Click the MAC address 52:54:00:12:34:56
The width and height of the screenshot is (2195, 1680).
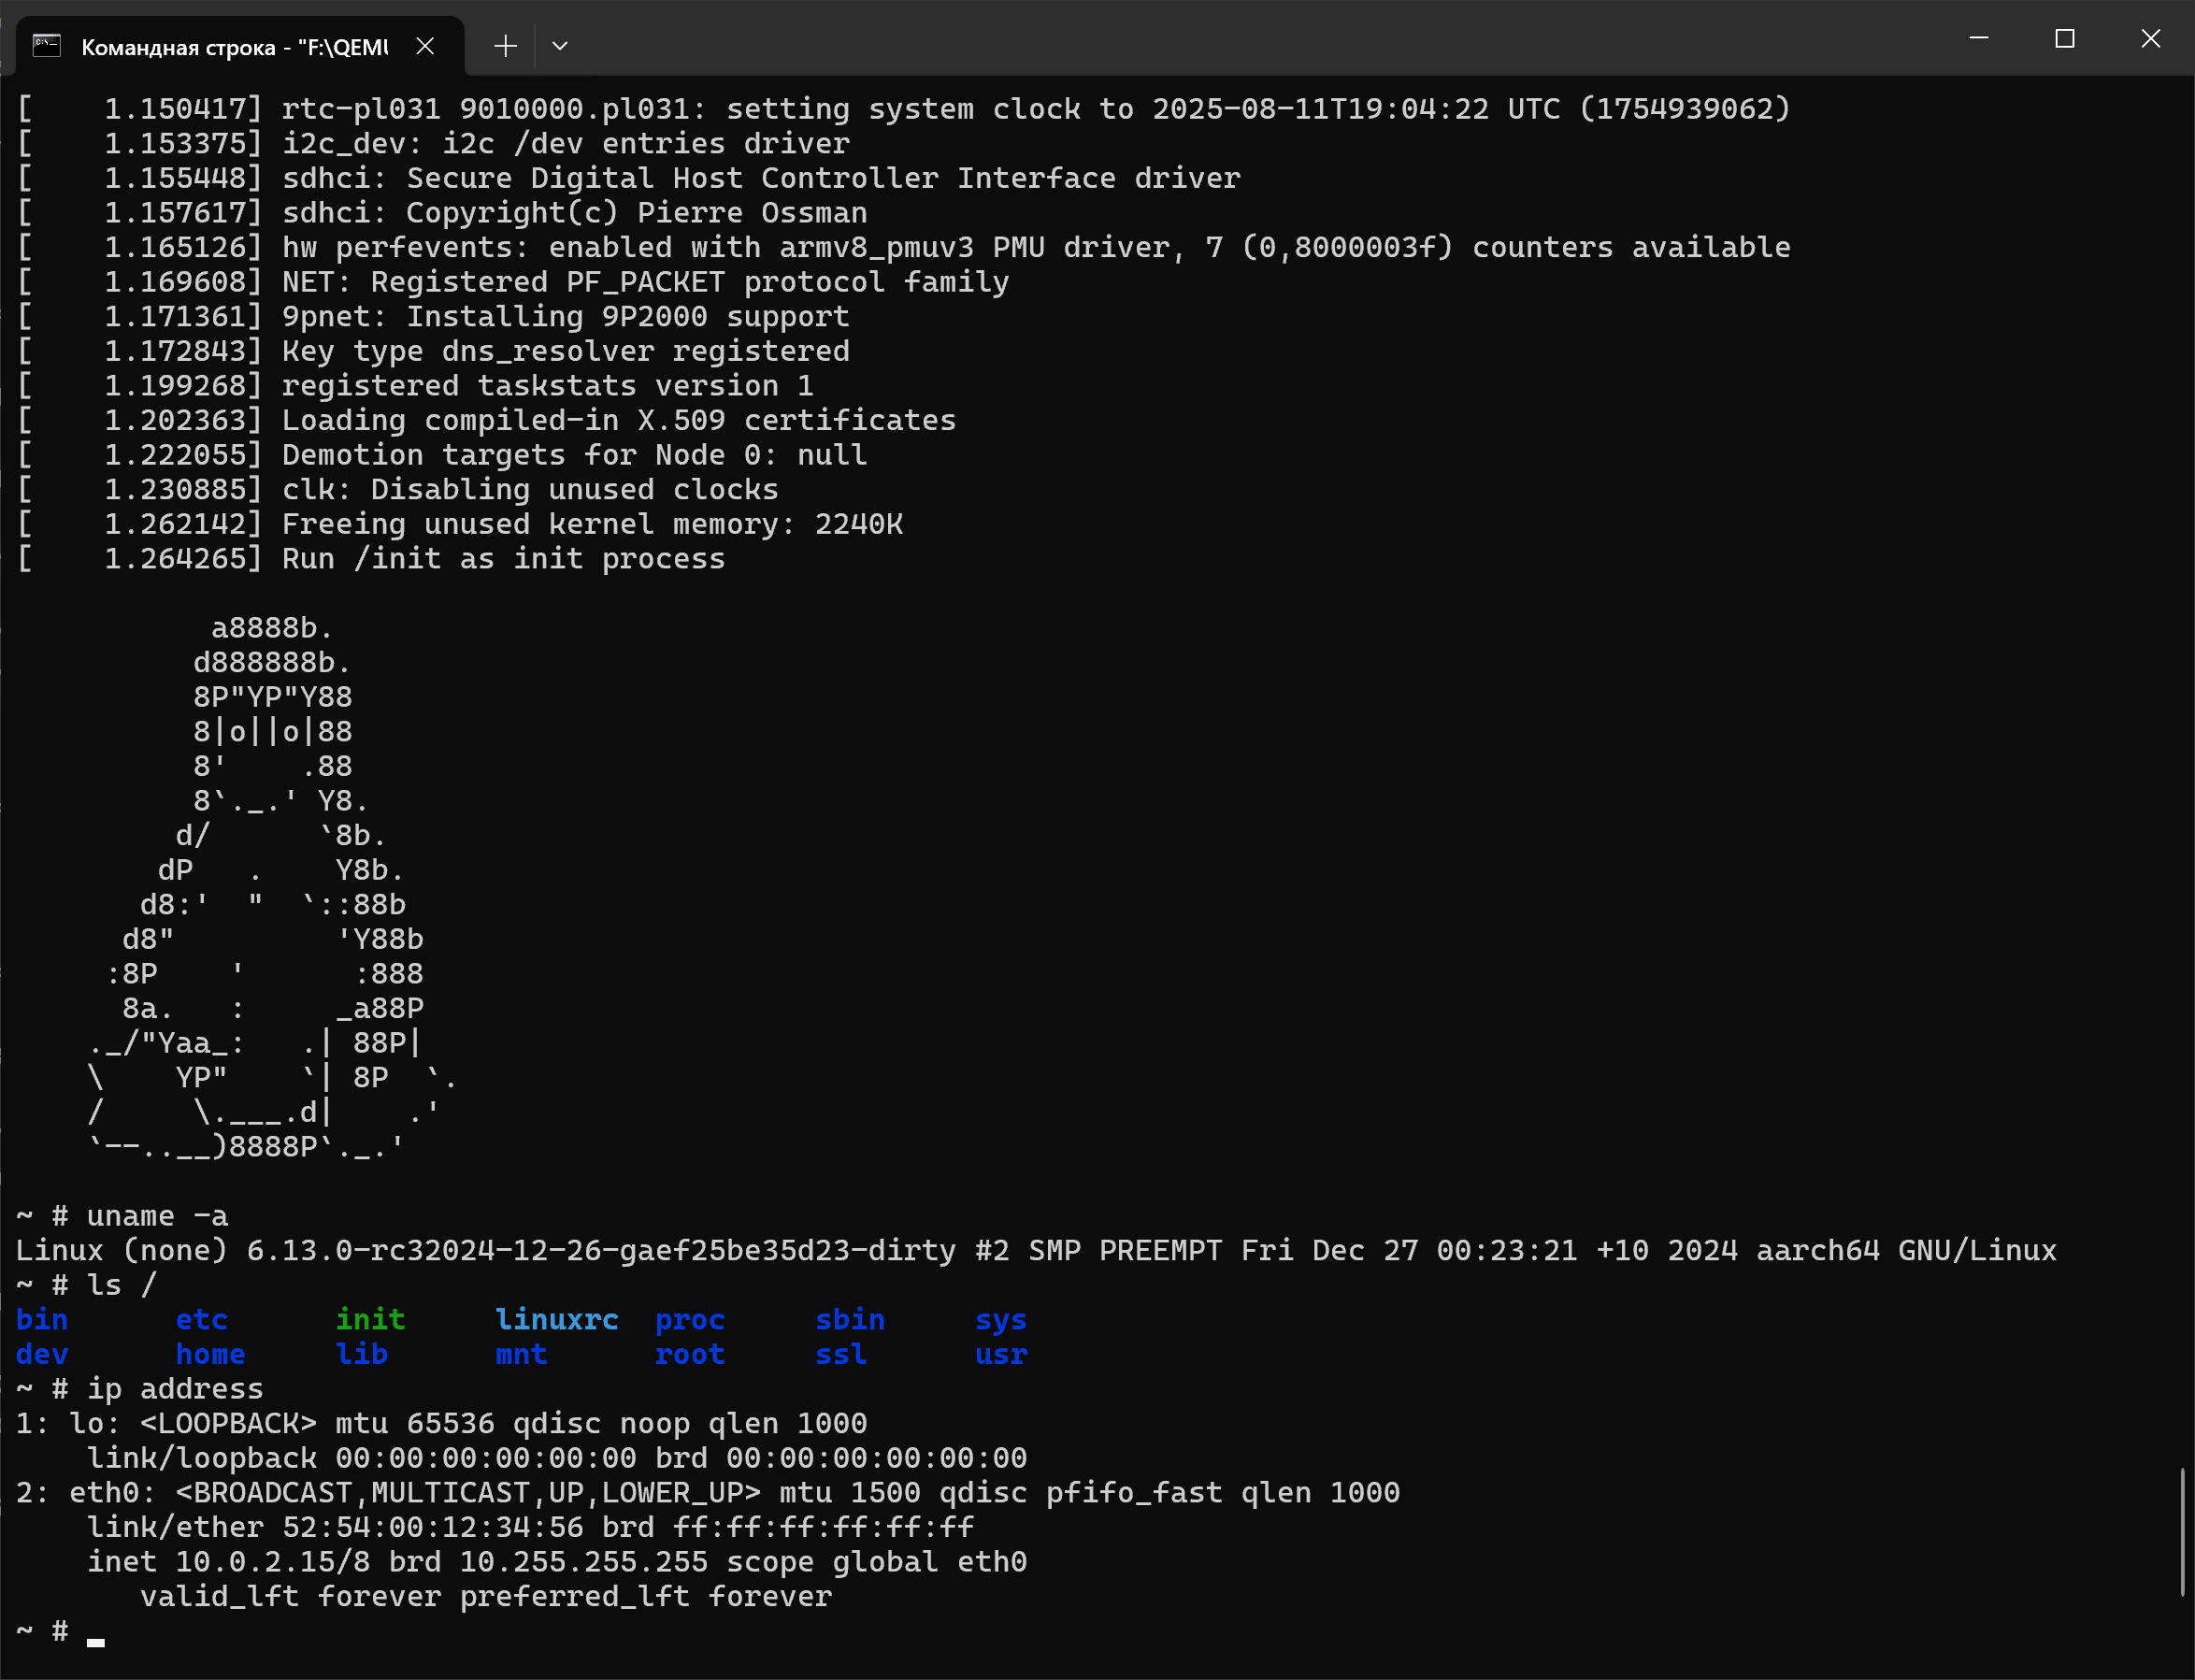click(432, 1527)
